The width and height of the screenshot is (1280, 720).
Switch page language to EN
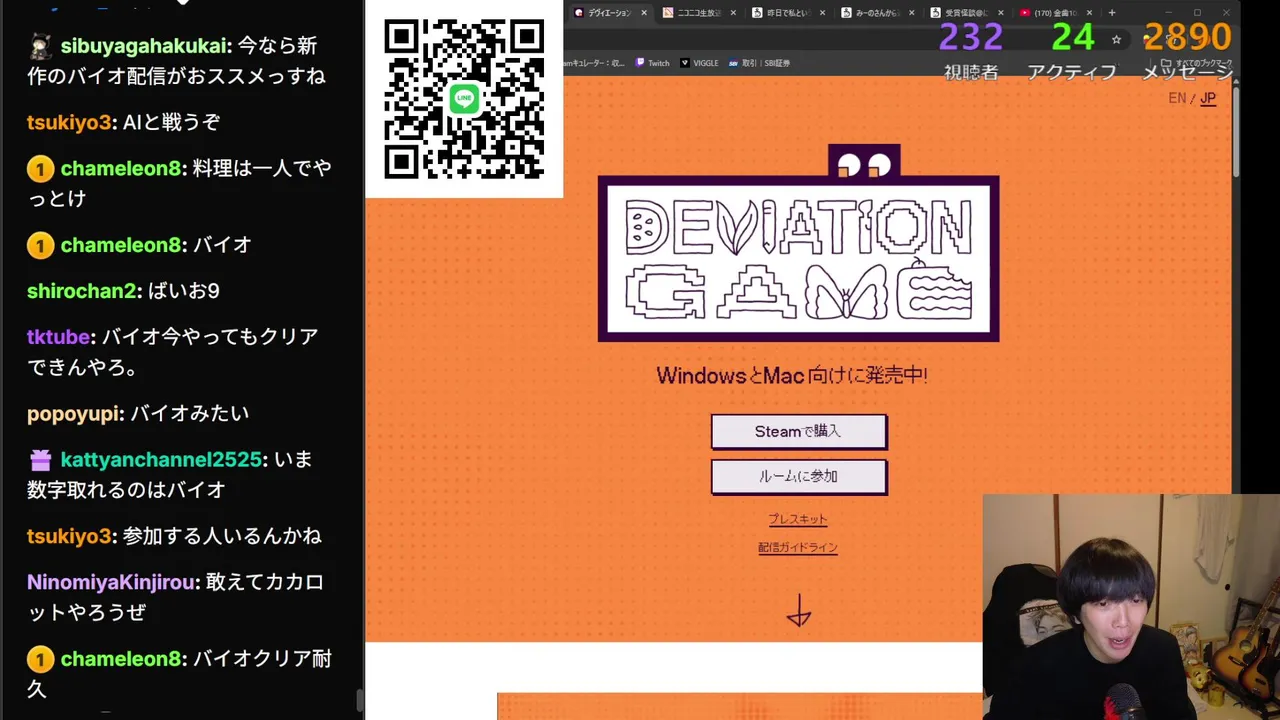click(x=1177, y=98)
